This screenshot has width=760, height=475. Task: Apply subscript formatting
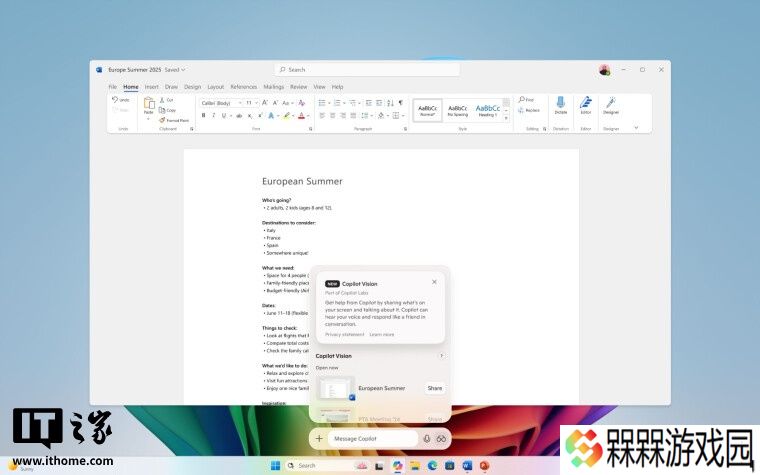tap(249, 115)
